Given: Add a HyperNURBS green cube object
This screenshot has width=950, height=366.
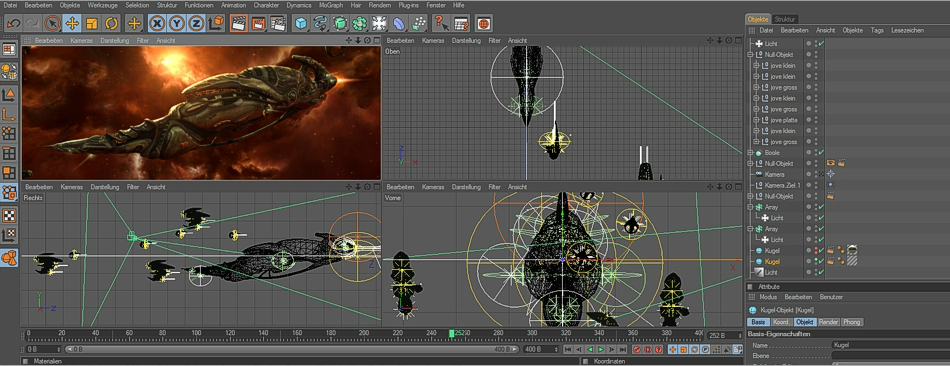Looking at the screenshot, I should tap(340, 24).
